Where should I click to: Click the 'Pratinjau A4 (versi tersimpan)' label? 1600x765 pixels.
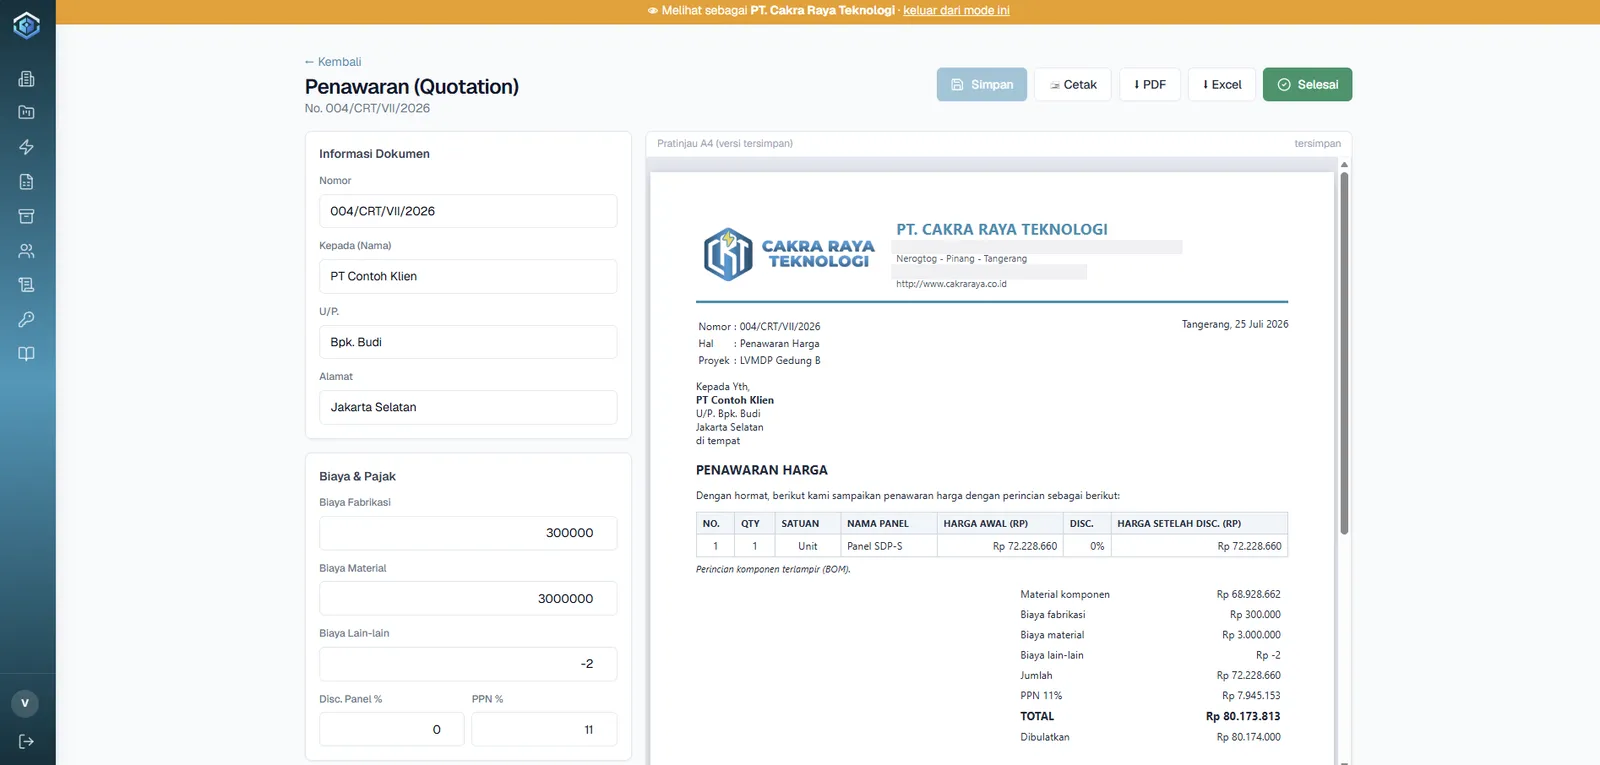pos(725,144)
